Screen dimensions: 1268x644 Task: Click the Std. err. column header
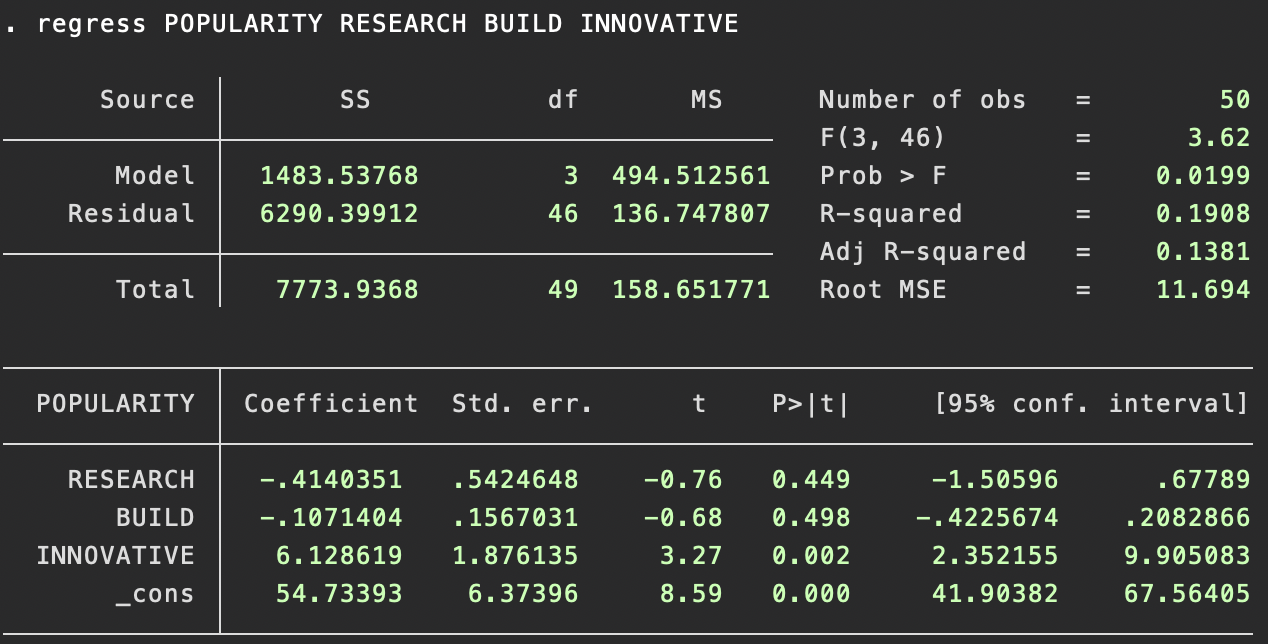(x=523, y=404)
